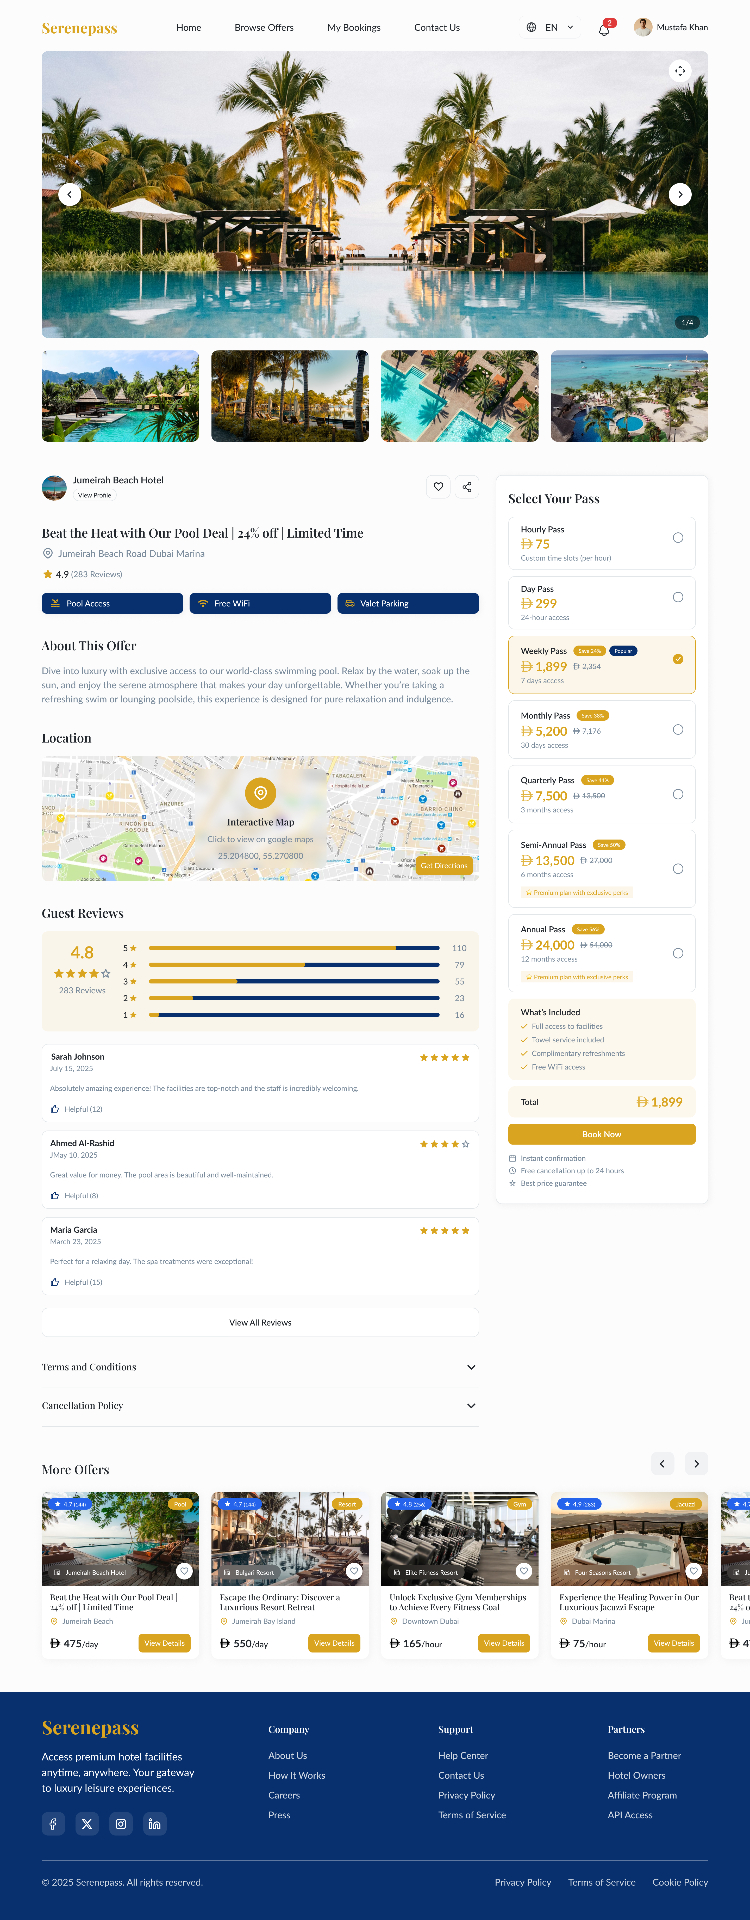Screen dimensions: 750x1920
Task: Click the Valet Parking amenity tag
Action: pyautogui.click(x=408, y=603)
